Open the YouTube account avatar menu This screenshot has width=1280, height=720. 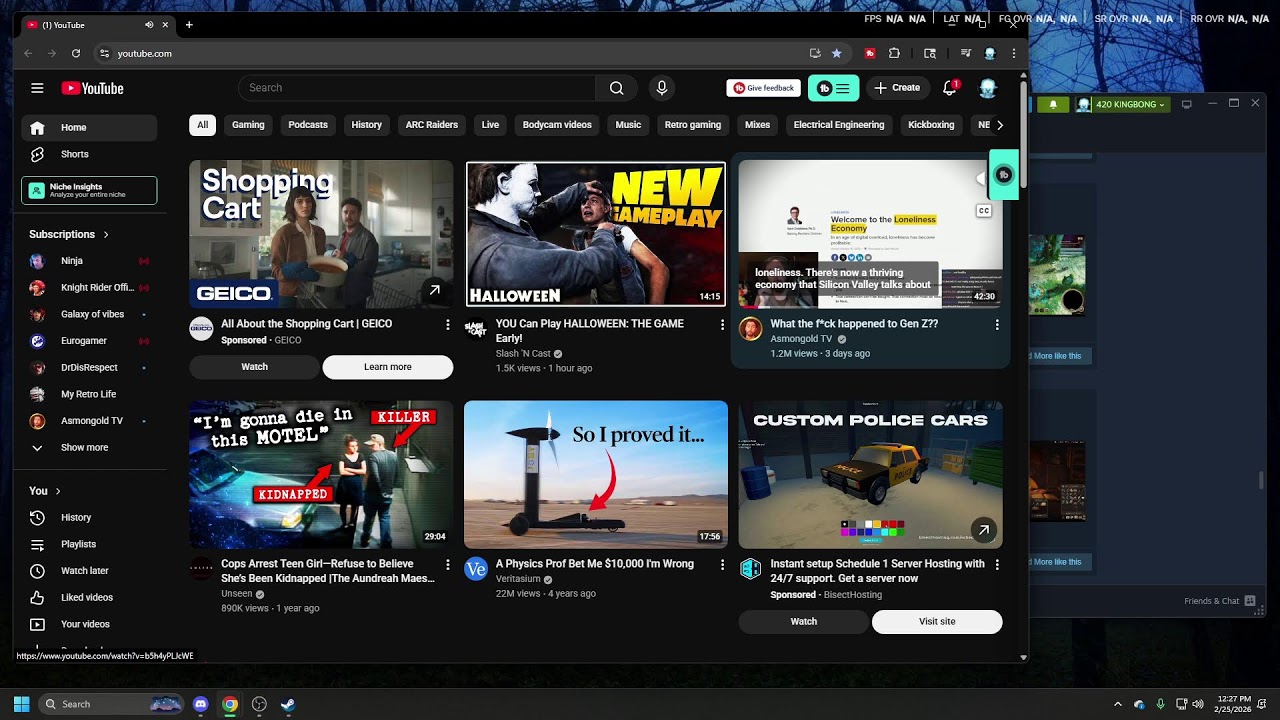coord(988,88)
